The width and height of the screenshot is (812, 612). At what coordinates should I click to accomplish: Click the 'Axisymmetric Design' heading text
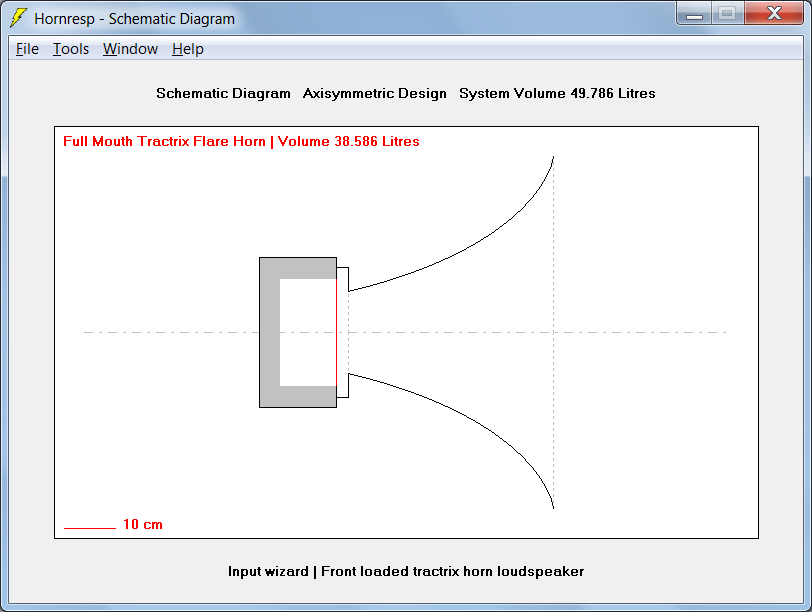coord(374,94)
